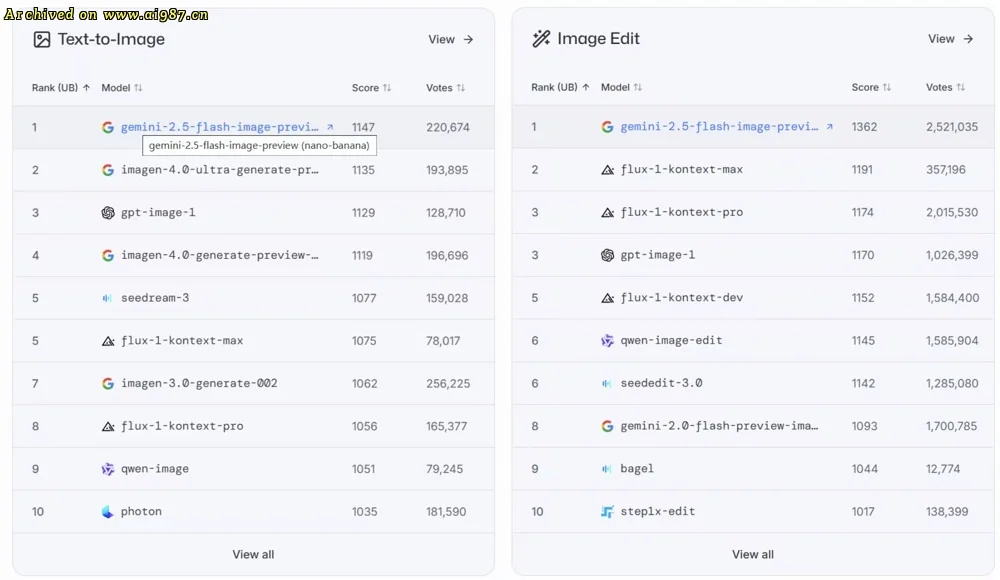Select gpt-image-1 in Text-to-Image table

(158, 212)
